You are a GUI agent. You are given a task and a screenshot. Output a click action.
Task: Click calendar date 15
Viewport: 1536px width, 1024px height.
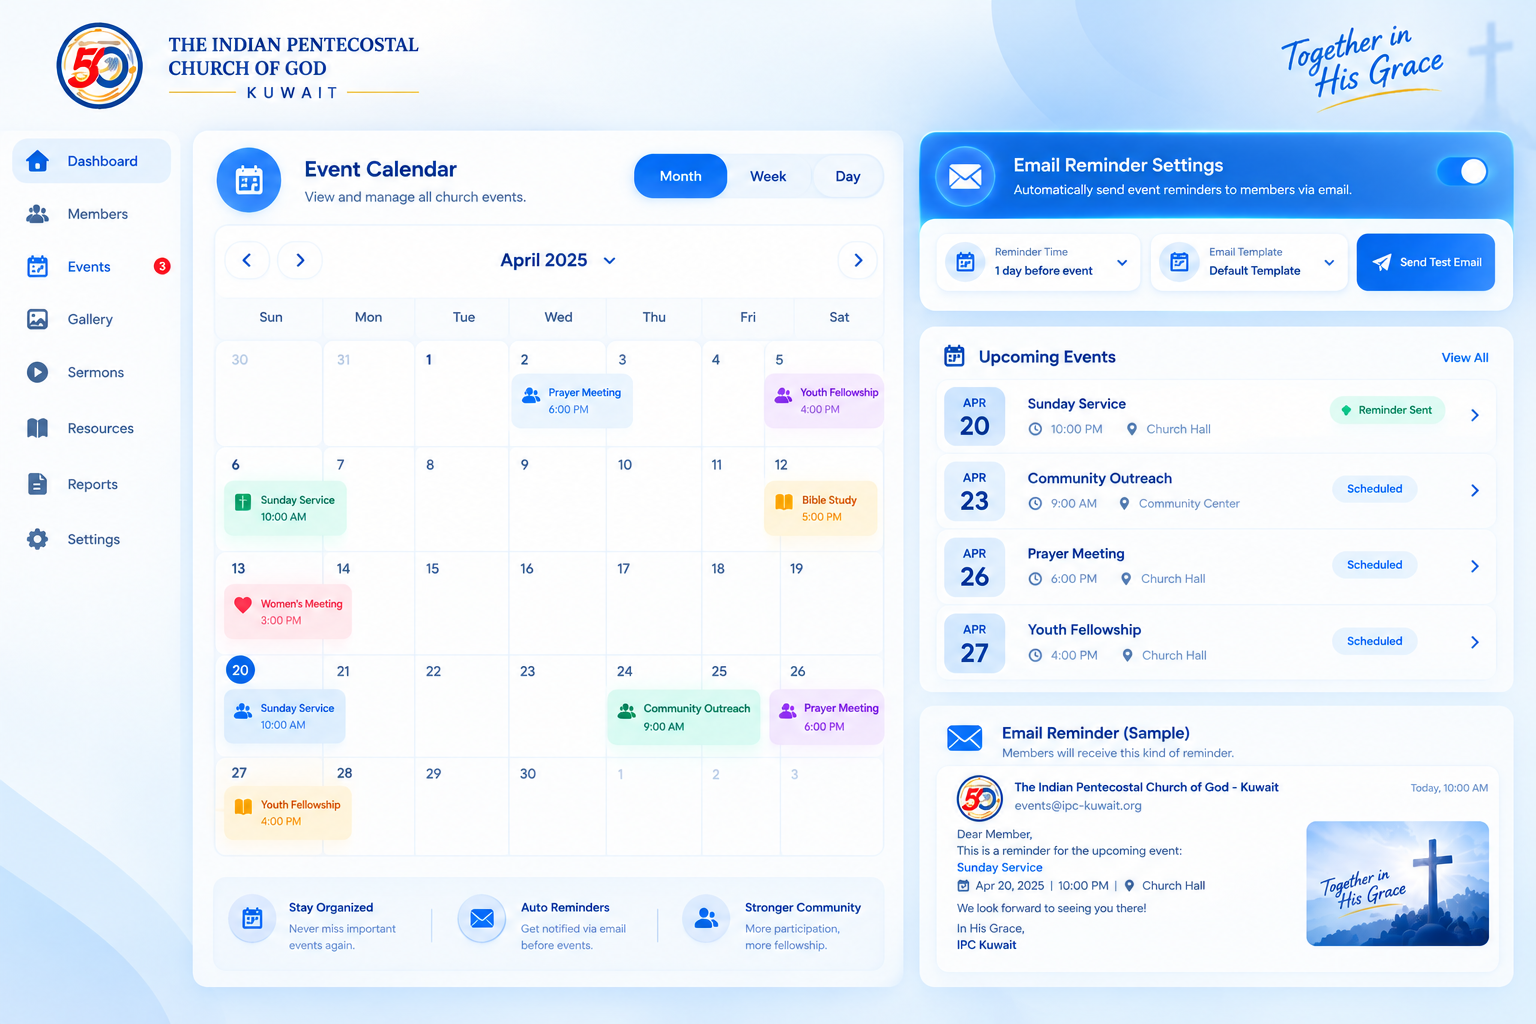click(x=432, y=568)
